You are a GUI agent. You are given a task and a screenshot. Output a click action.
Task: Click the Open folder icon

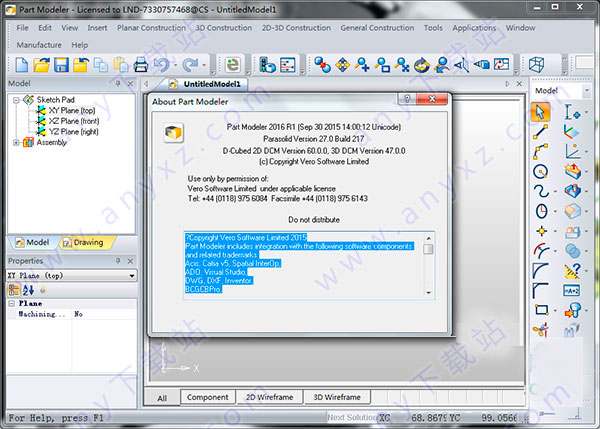click(x=41, y=65)
